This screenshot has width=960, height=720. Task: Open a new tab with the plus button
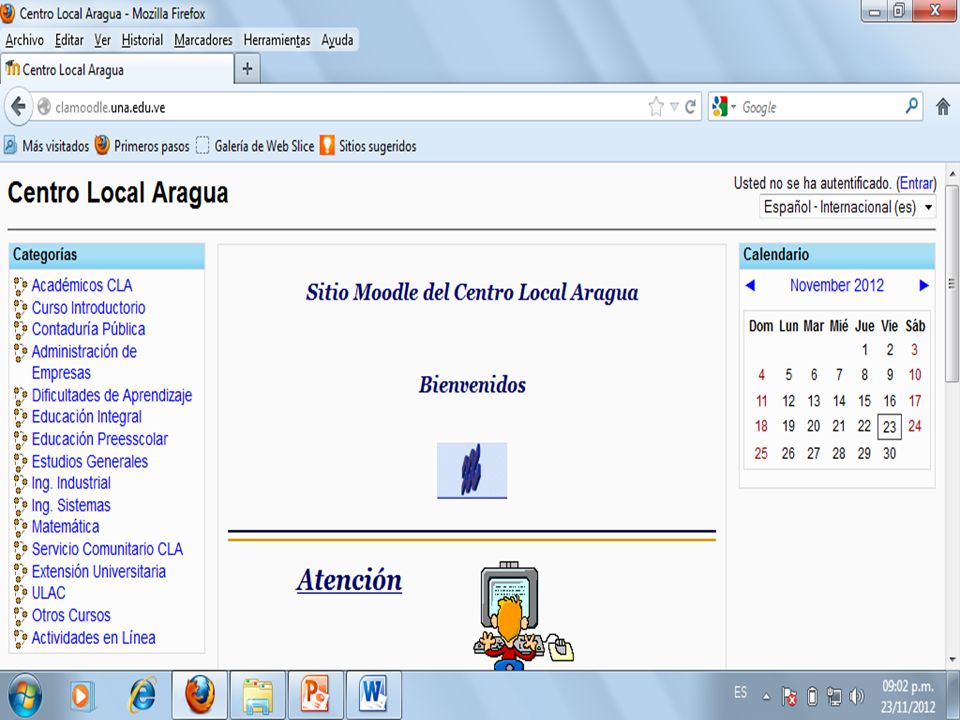247,69
